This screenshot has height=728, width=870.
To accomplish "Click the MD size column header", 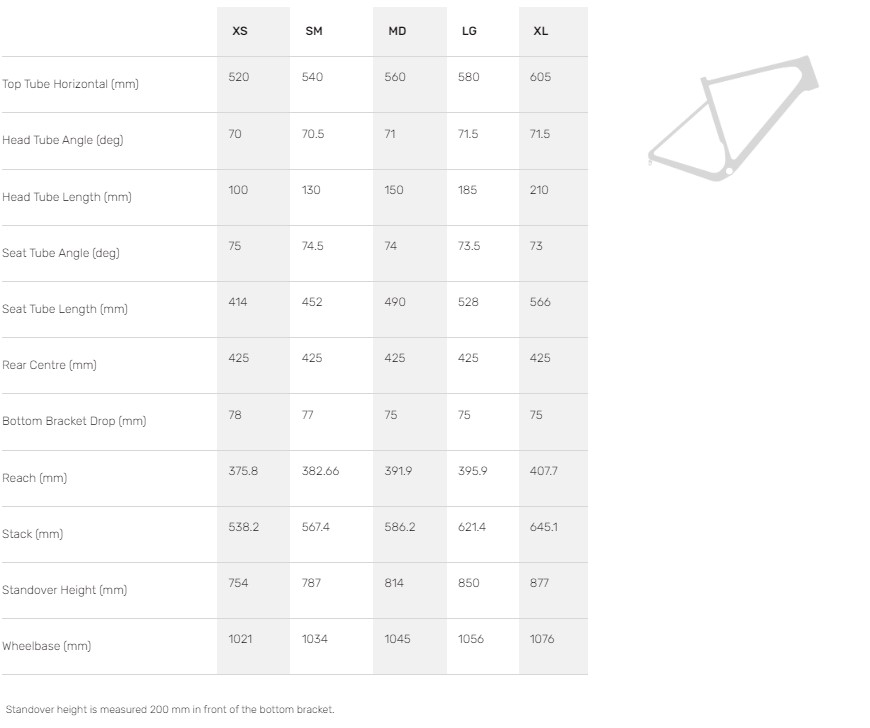I will 397,31.
